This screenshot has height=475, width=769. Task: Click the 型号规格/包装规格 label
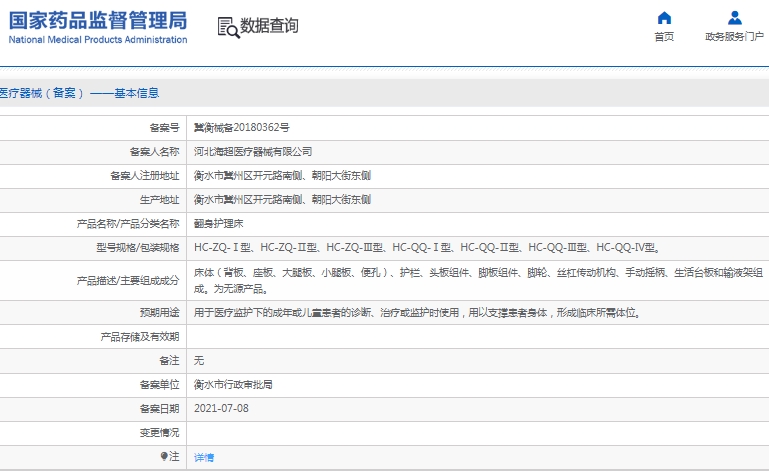138,248
